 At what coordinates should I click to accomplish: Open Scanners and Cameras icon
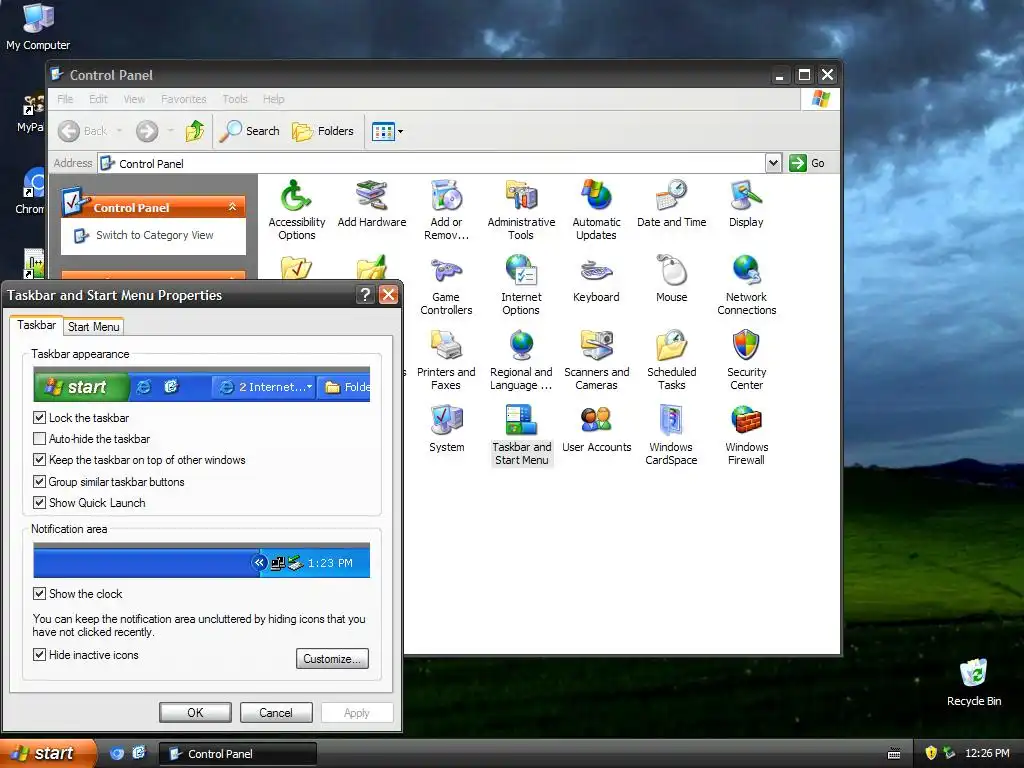[x=596, y=360]
